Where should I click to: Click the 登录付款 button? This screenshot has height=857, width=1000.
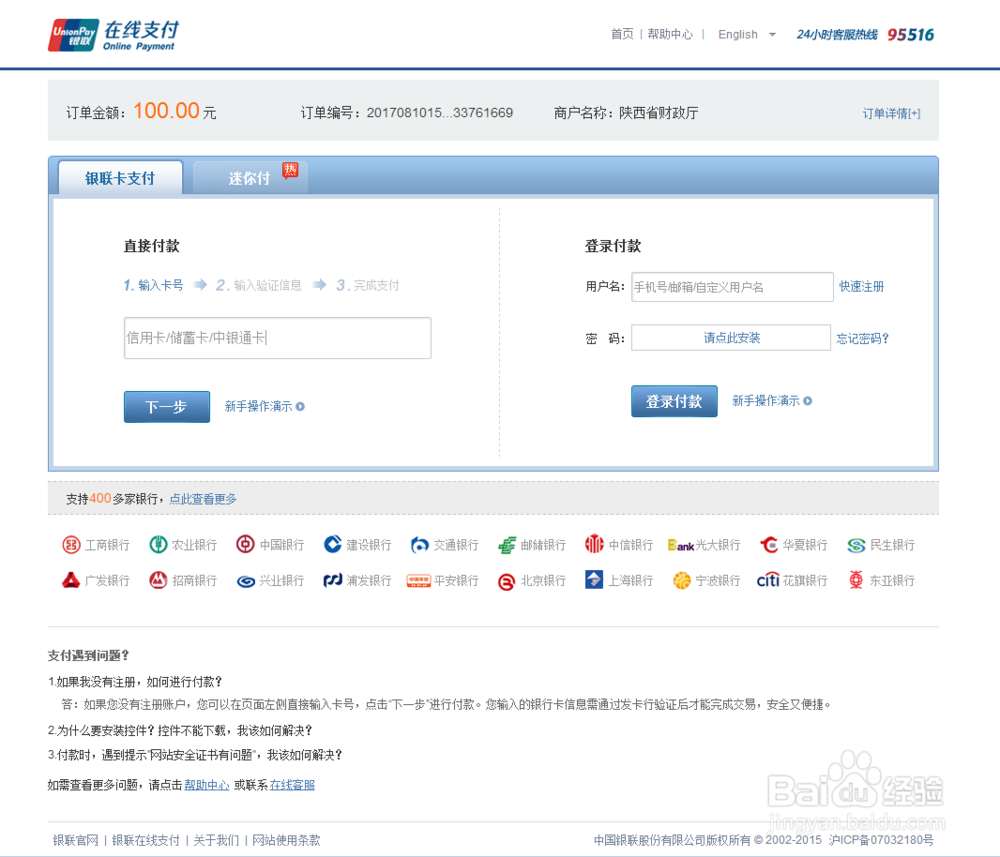click(674, 401)
